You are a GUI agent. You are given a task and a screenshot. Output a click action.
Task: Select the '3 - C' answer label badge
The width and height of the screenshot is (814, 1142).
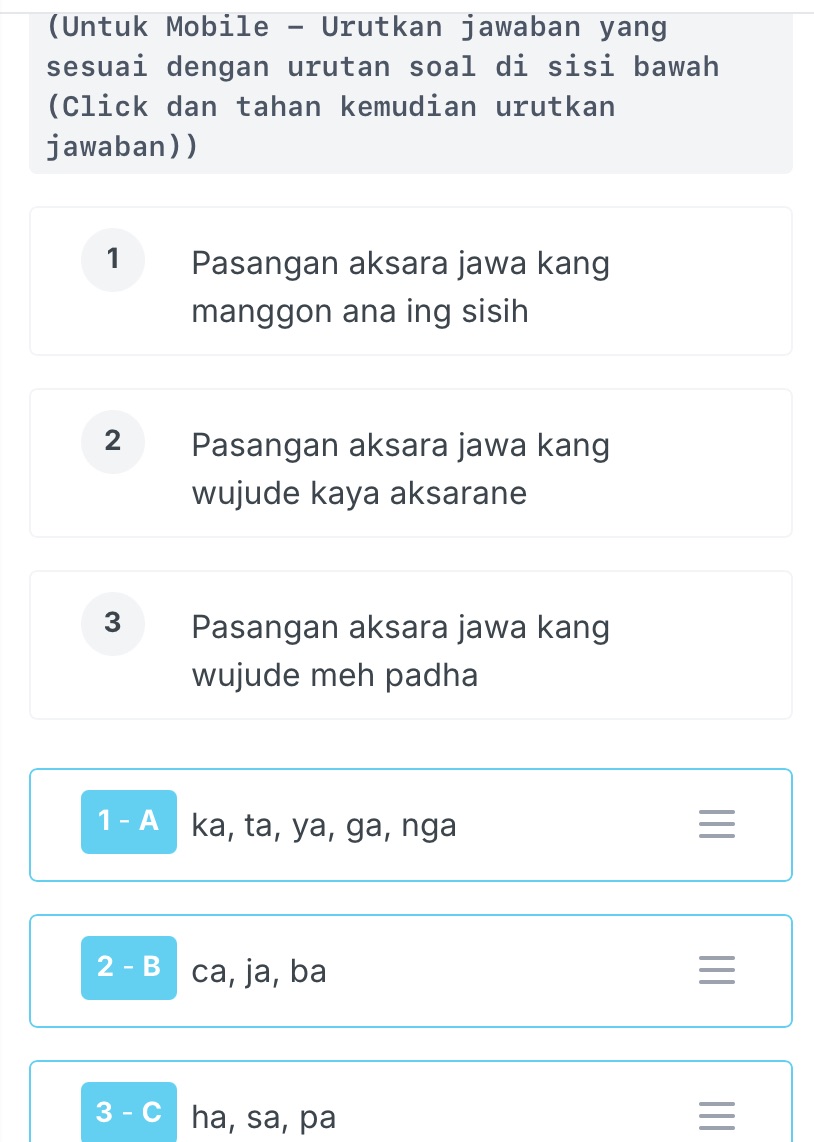coord(128,1112)
